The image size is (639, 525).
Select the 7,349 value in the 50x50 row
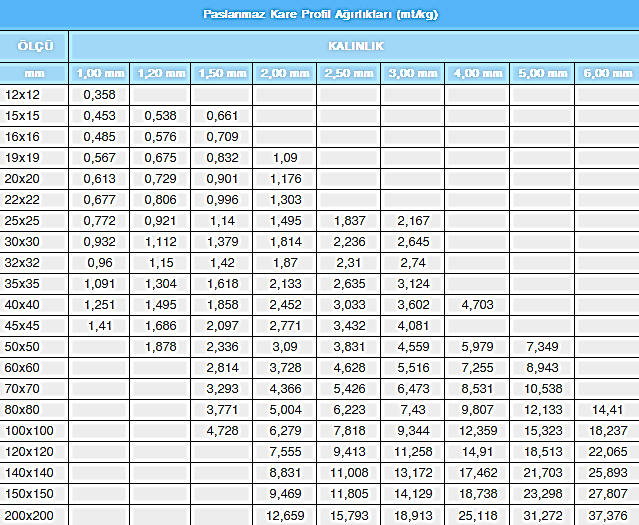[541, 346]
